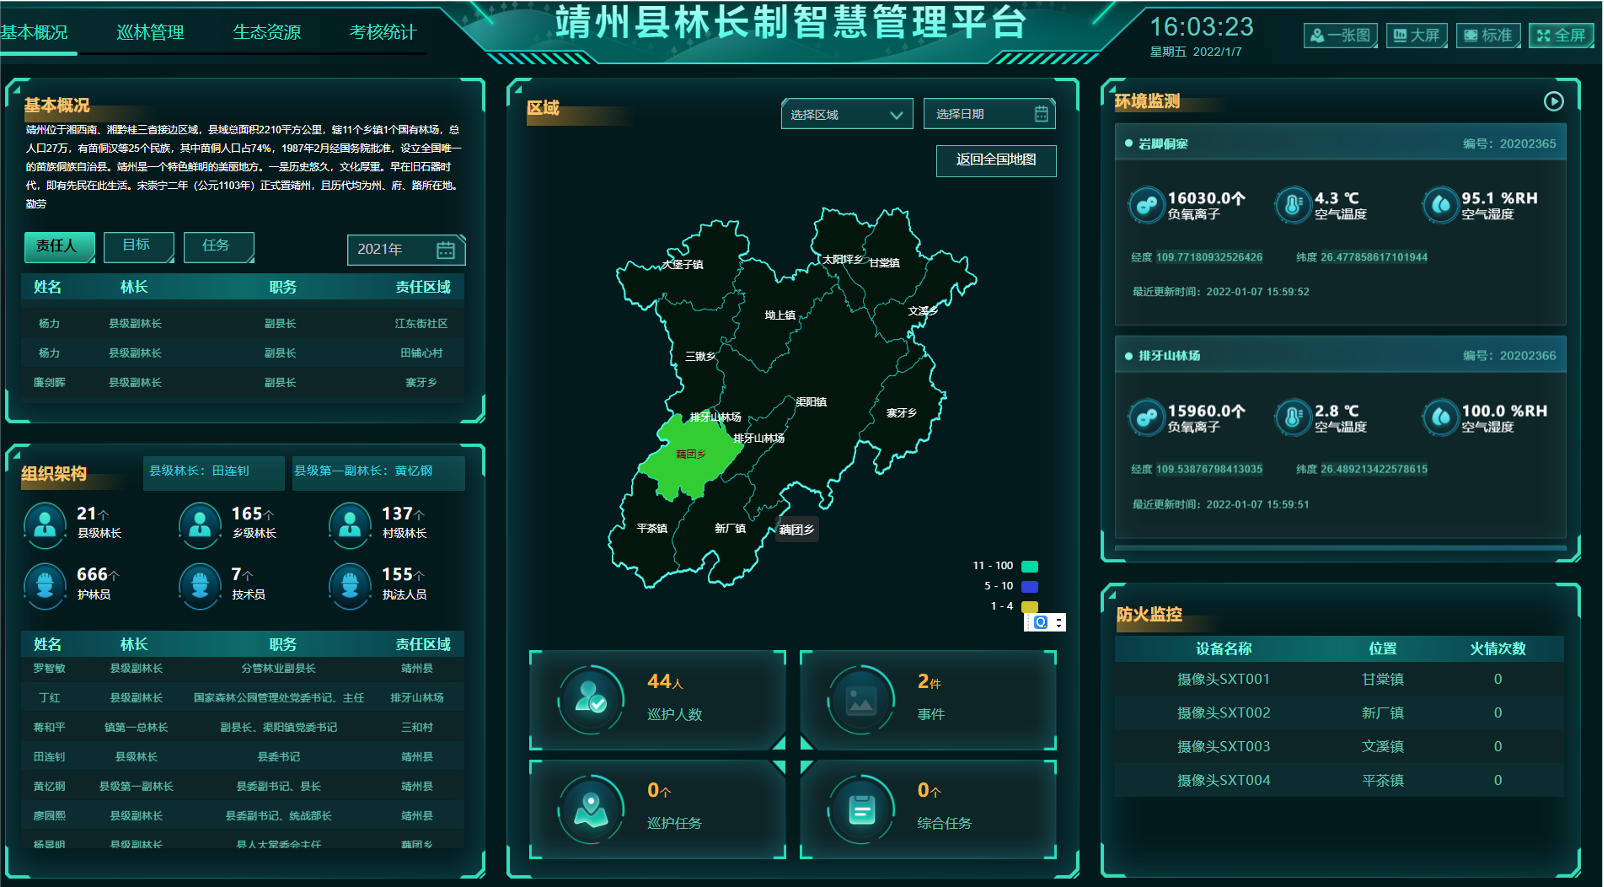The width and height of the screenshot is (1604, 887).
Task: Click the 巡护任务 map pin icon
Action: point(591,808)
